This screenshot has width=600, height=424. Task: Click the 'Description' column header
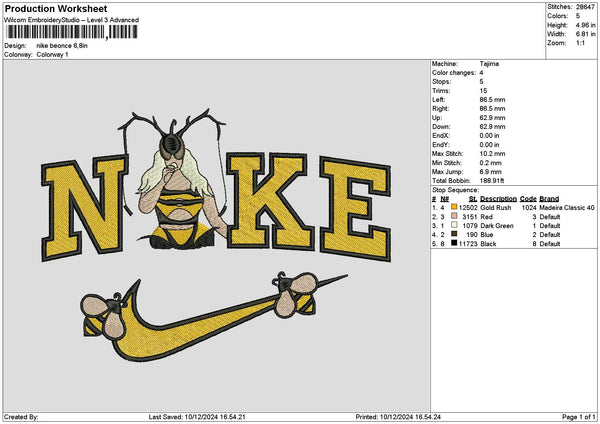click(x=498, y=199)
